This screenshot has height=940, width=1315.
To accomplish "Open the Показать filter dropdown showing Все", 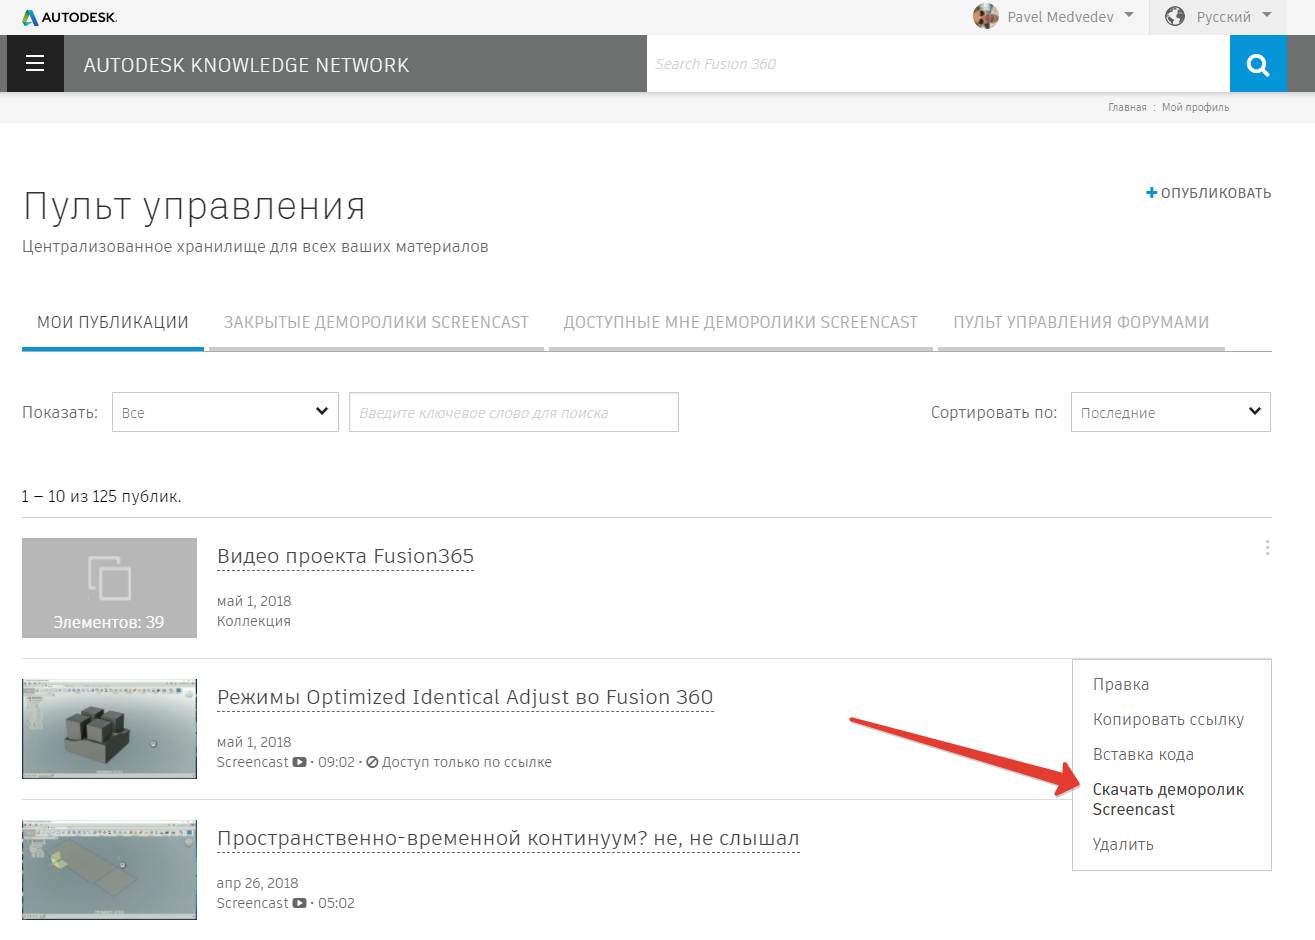I will click(x=225, y=412).
